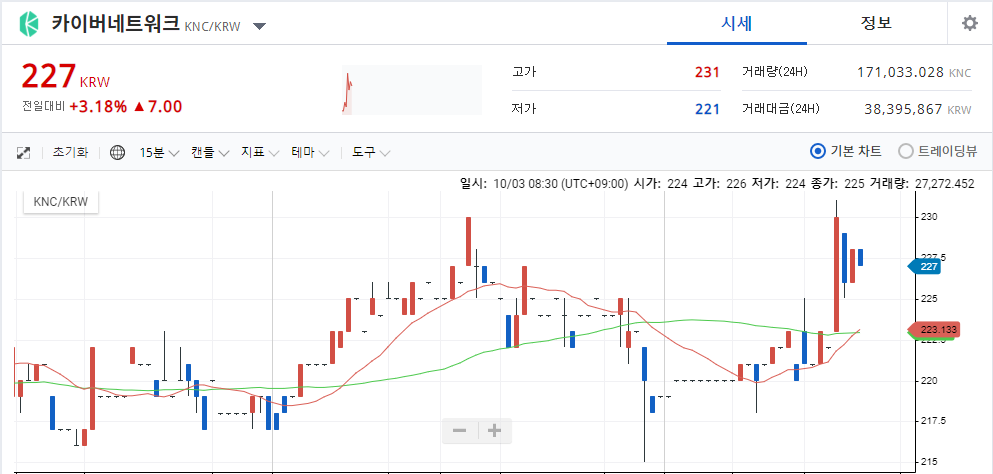Click the 230 y-axis price label

coord(930,217)
